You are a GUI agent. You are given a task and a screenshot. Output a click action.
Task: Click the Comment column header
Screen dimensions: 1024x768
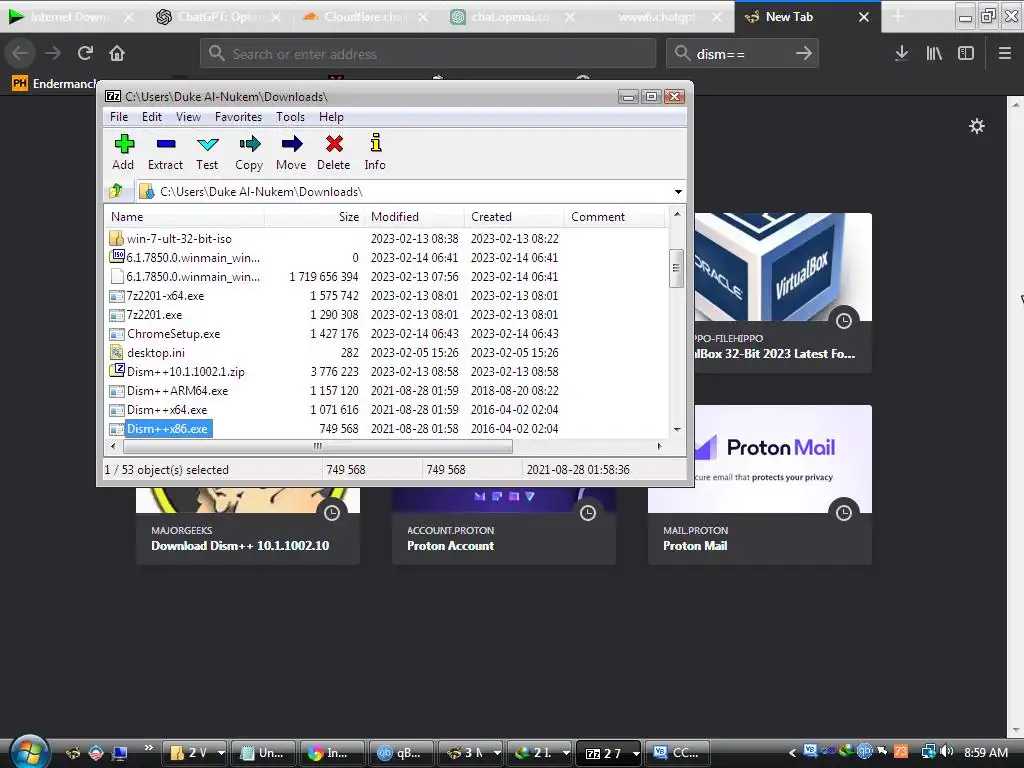(x=614, y=217)
